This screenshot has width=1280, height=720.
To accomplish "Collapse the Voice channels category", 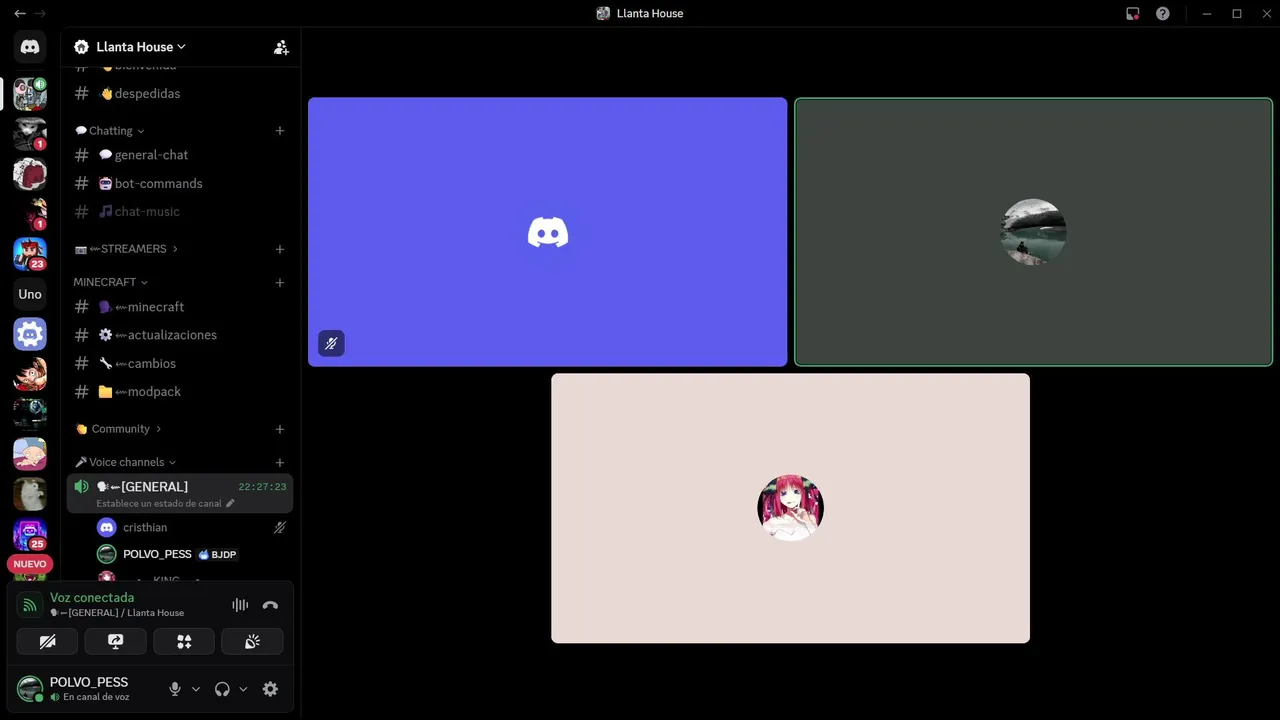I will click(x=125, y=462).
